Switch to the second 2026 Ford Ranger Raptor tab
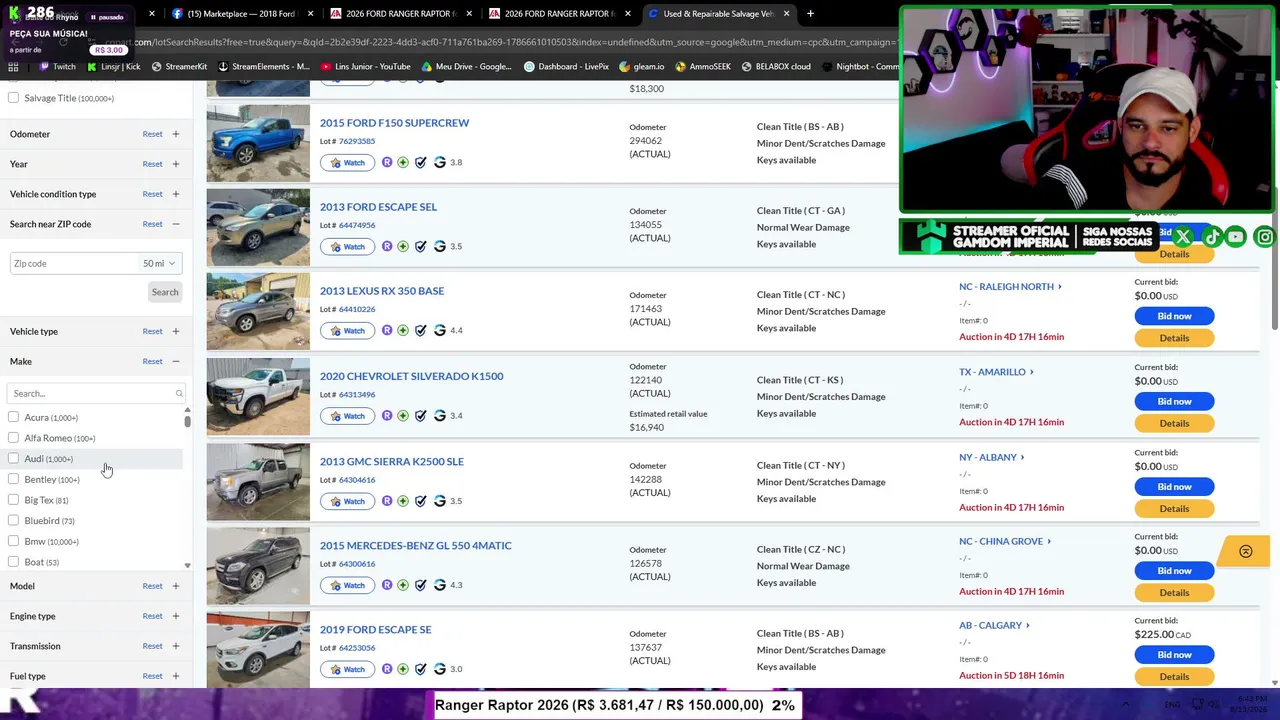Viewport: 1280px width, 720px height. (560, 14)
